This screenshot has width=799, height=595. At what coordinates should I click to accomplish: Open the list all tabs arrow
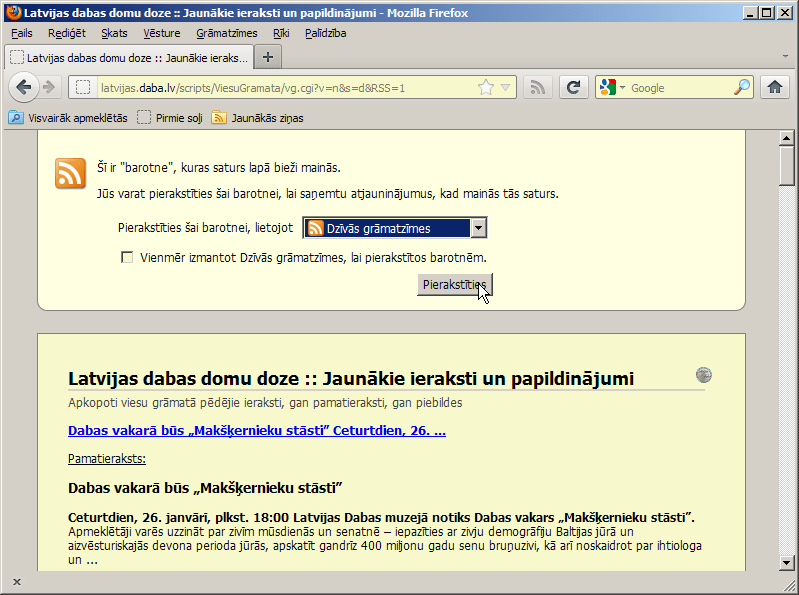click(785, 56)
